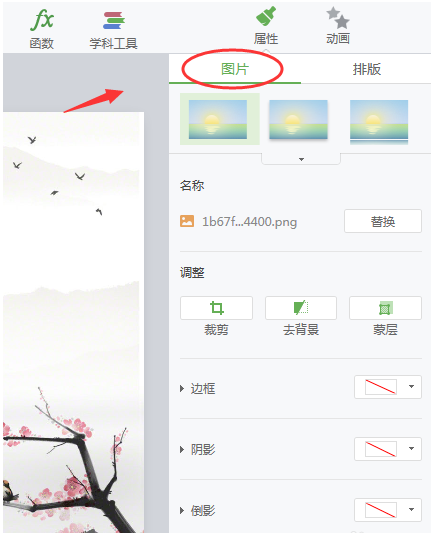
Task: Open the 函数 fx function tool
Action: (x=41, y=30)
